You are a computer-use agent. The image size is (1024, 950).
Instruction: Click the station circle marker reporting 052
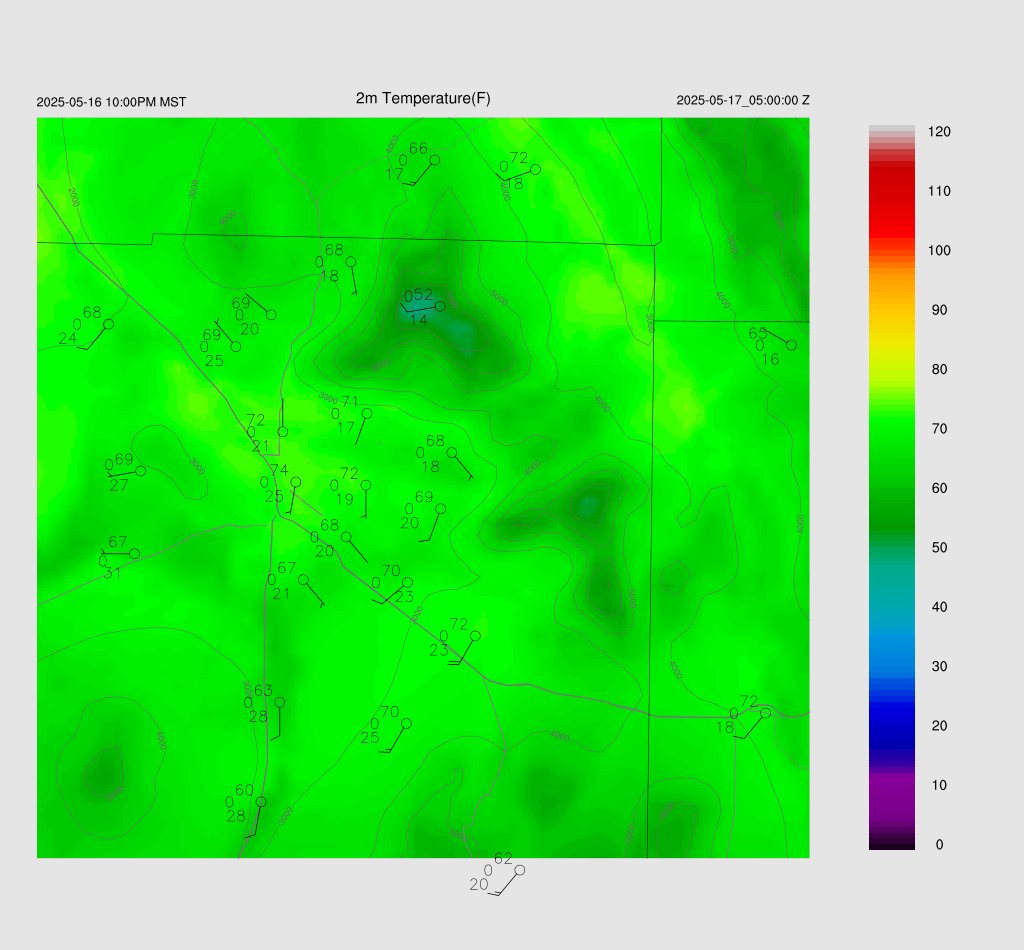[x=440, y=306]
